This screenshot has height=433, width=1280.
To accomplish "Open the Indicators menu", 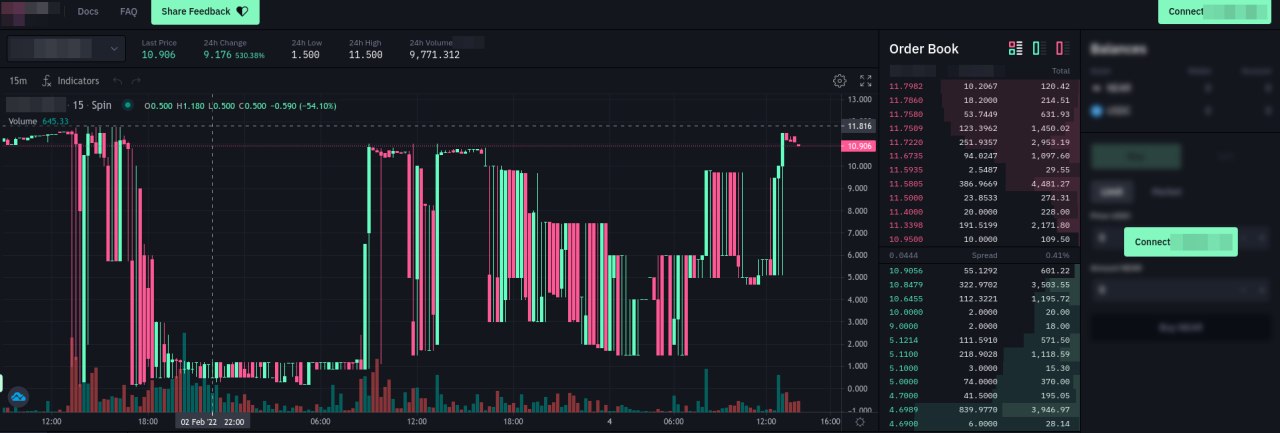I will 71,80.
